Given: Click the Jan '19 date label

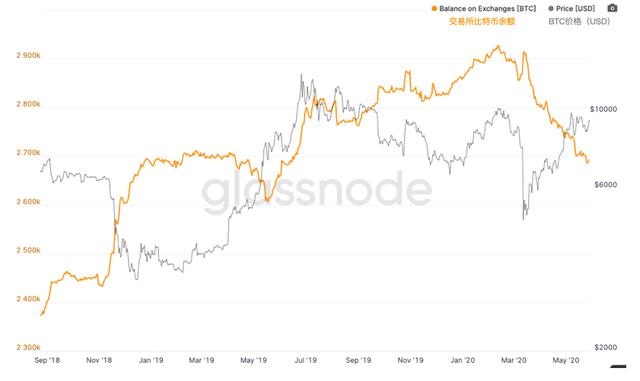Looking at the screenshot, I should pos(151,360).
